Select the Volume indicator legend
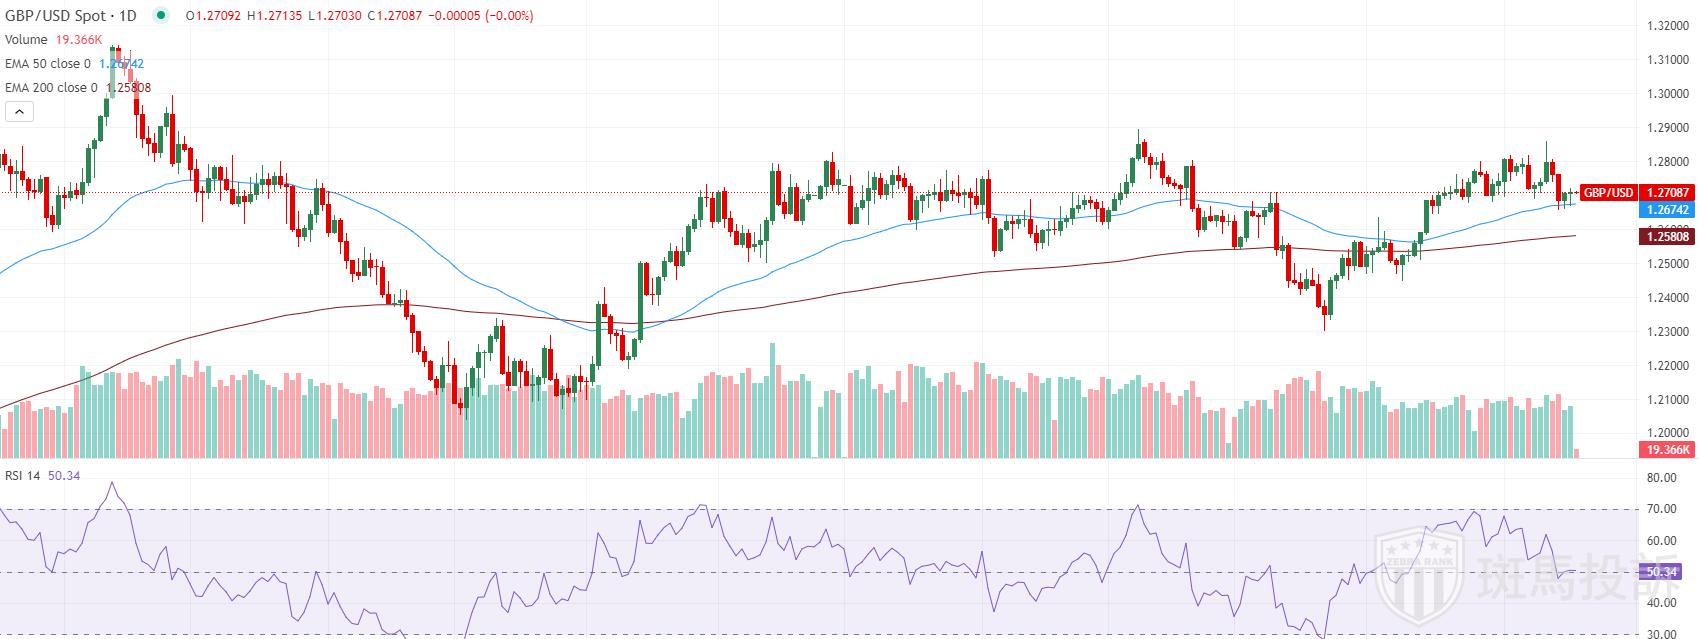 click(x=26, y=40)
